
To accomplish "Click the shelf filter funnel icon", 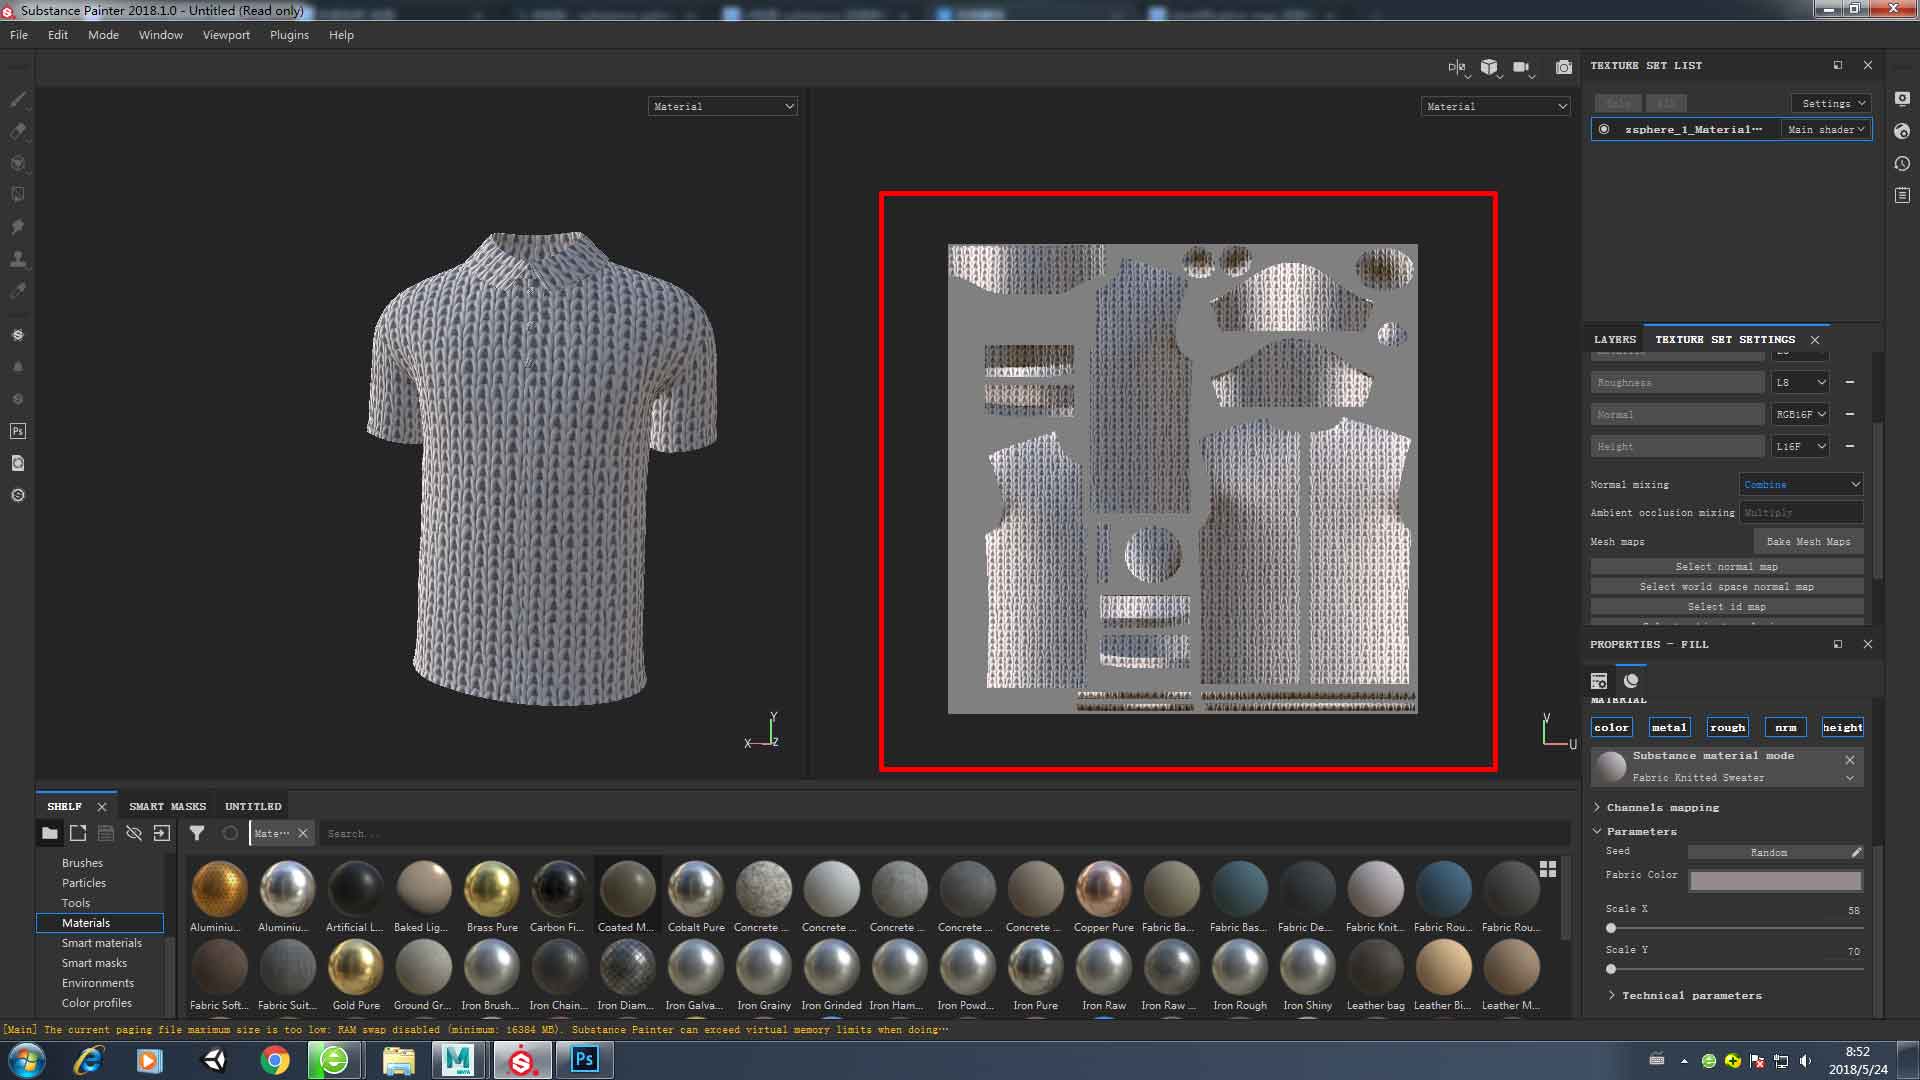I will pos(197,833).
